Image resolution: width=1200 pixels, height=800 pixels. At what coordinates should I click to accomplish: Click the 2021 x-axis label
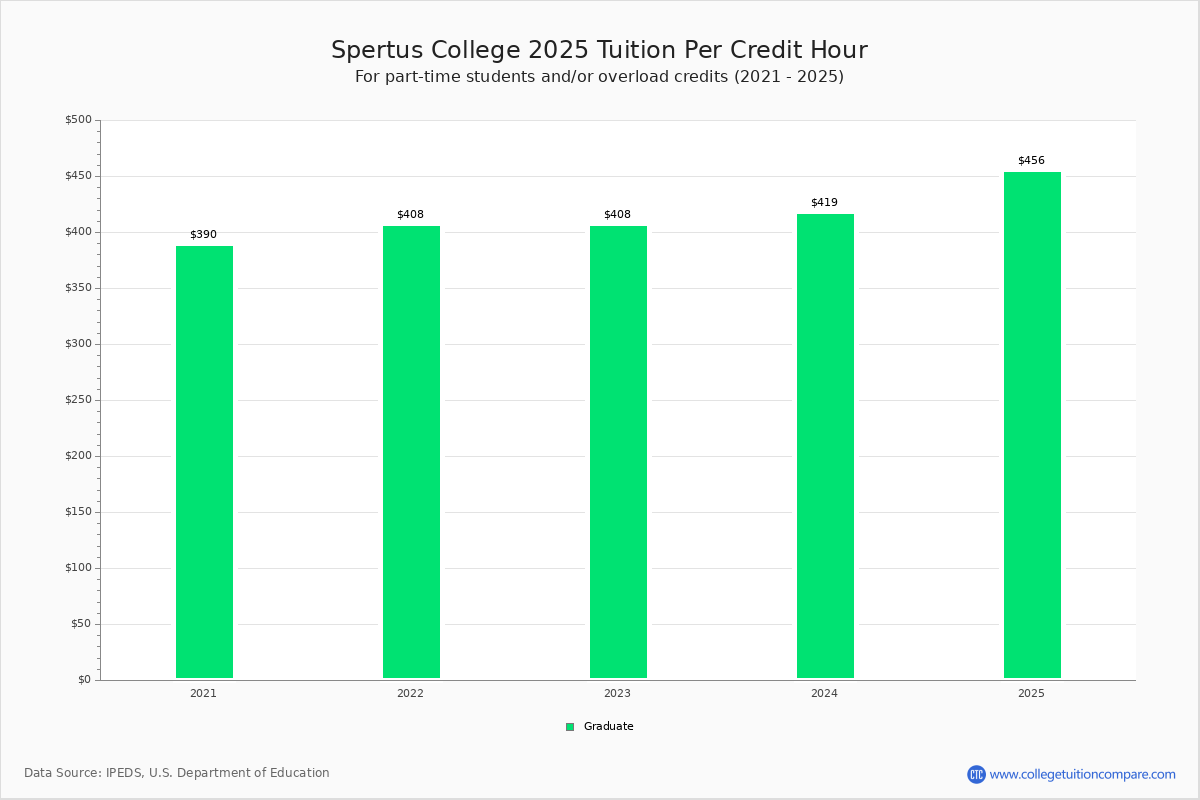203,694
